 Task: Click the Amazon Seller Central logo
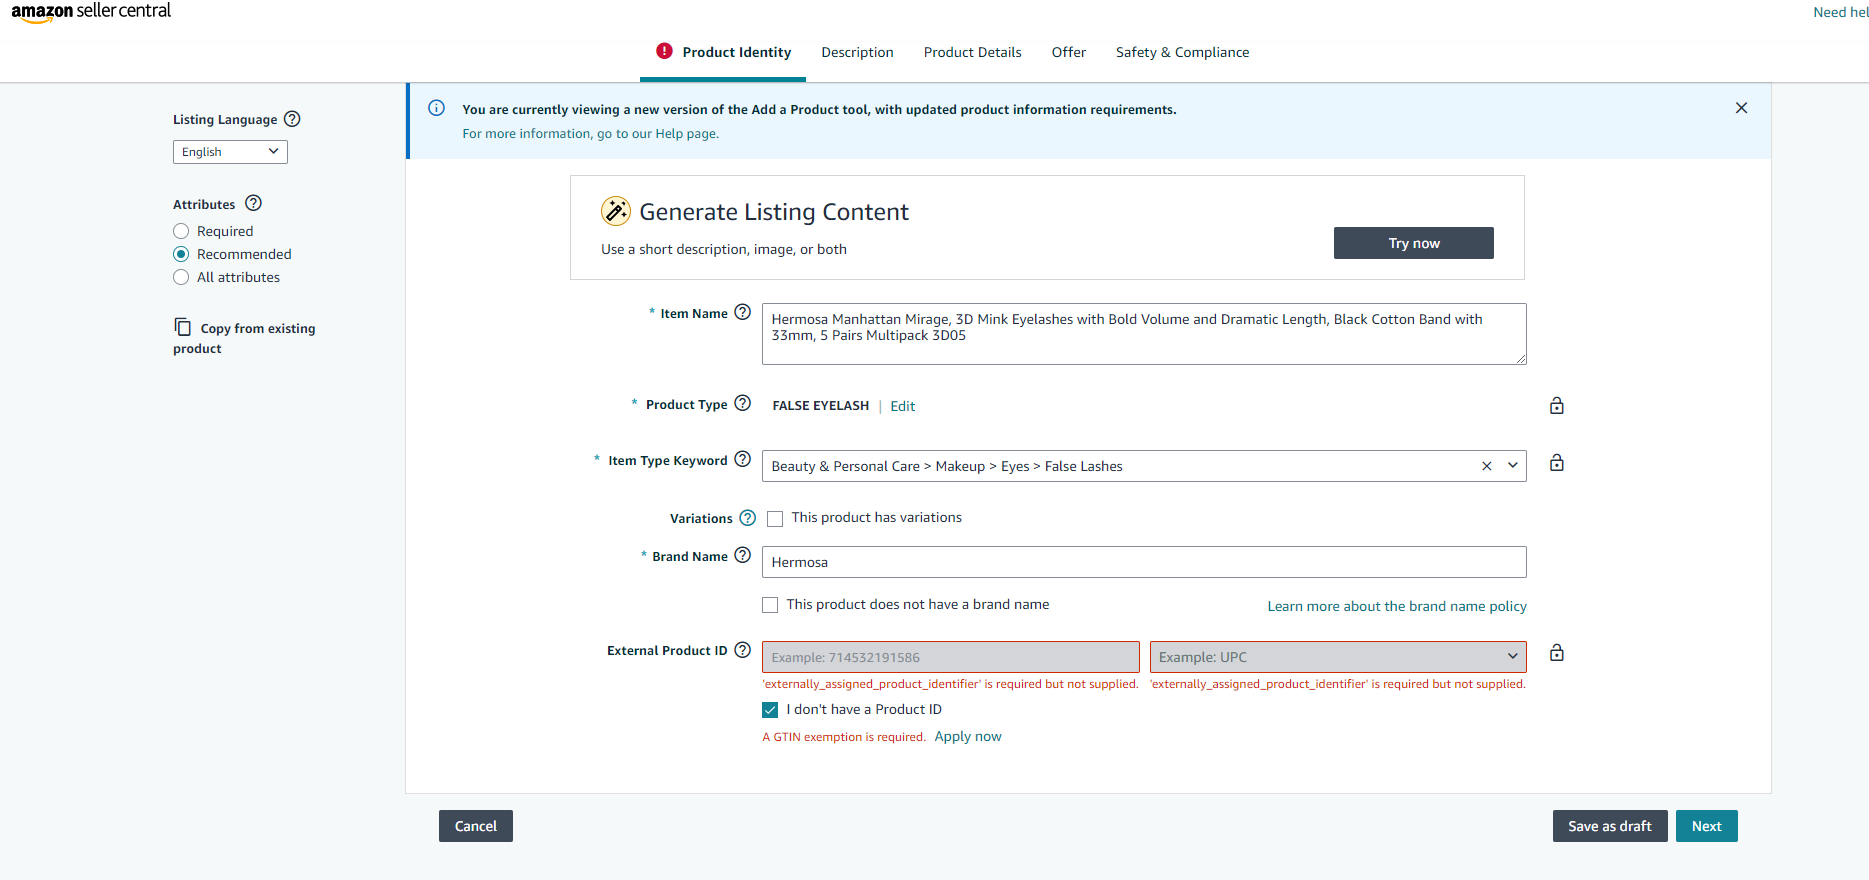click(x=91, y=12)
